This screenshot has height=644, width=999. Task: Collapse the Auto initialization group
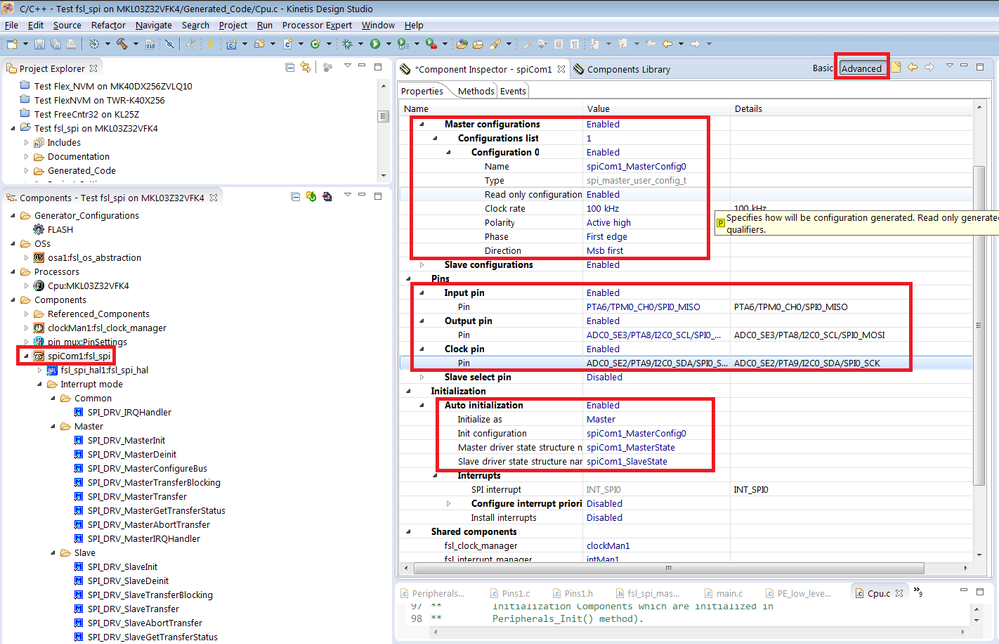coord(422,405)
